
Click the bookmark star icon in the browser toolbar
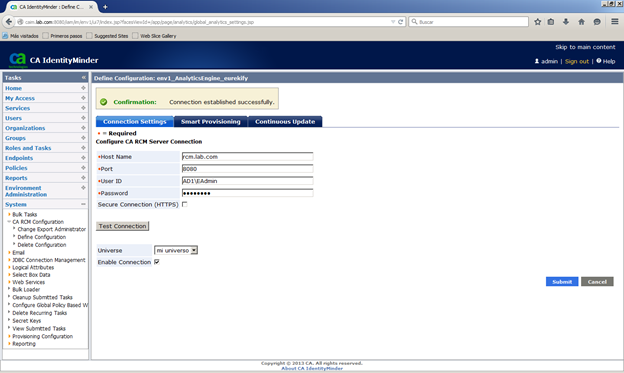pos(537,22)
